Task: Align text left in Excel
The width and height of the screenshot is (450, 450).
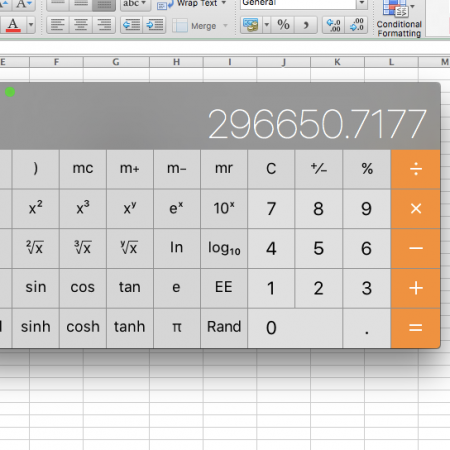Action: [58, 25]
